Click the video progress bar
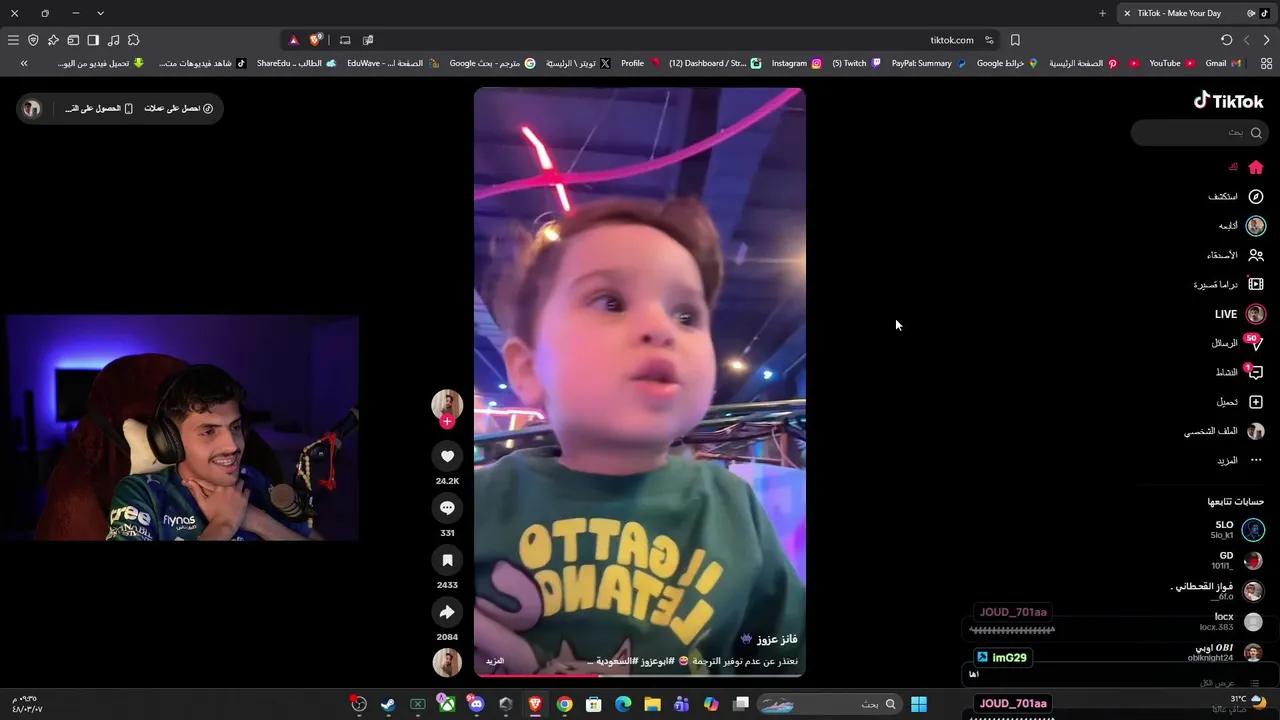 pos(639,676)
